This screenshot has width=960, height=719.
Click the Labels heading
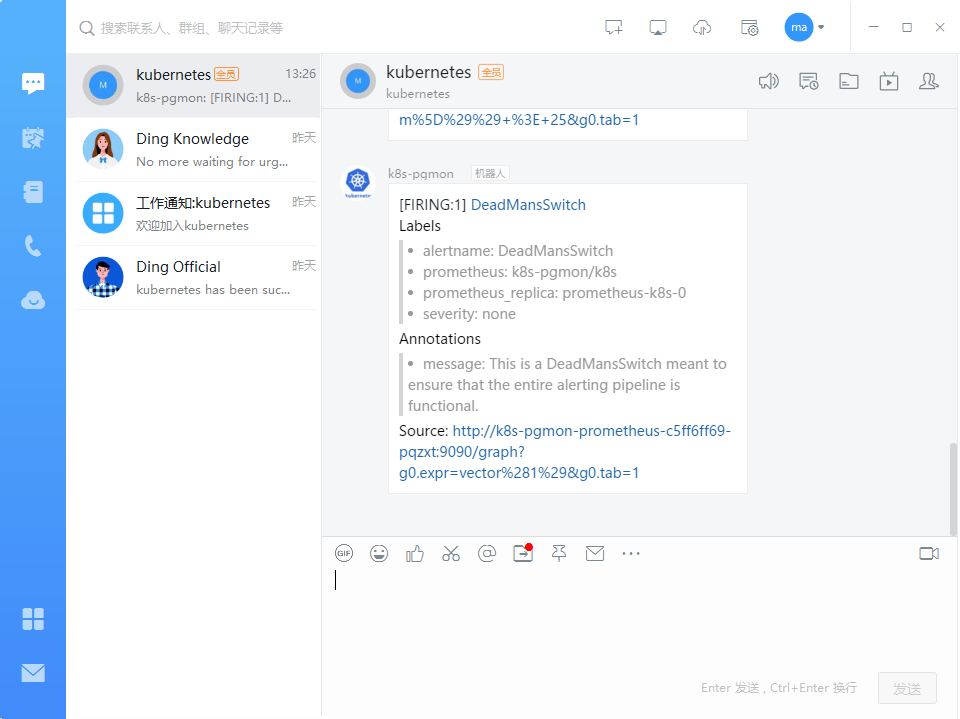coord(420,226)
